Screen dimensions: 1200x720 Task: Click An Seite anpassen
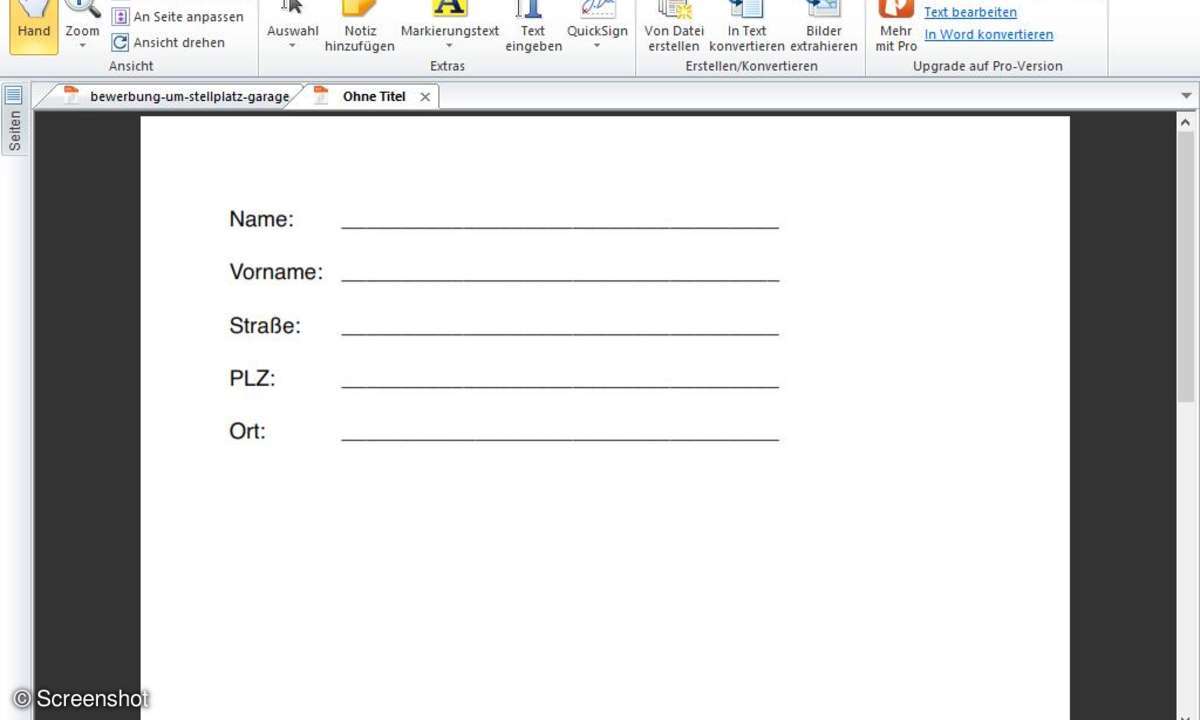point(177,17)
